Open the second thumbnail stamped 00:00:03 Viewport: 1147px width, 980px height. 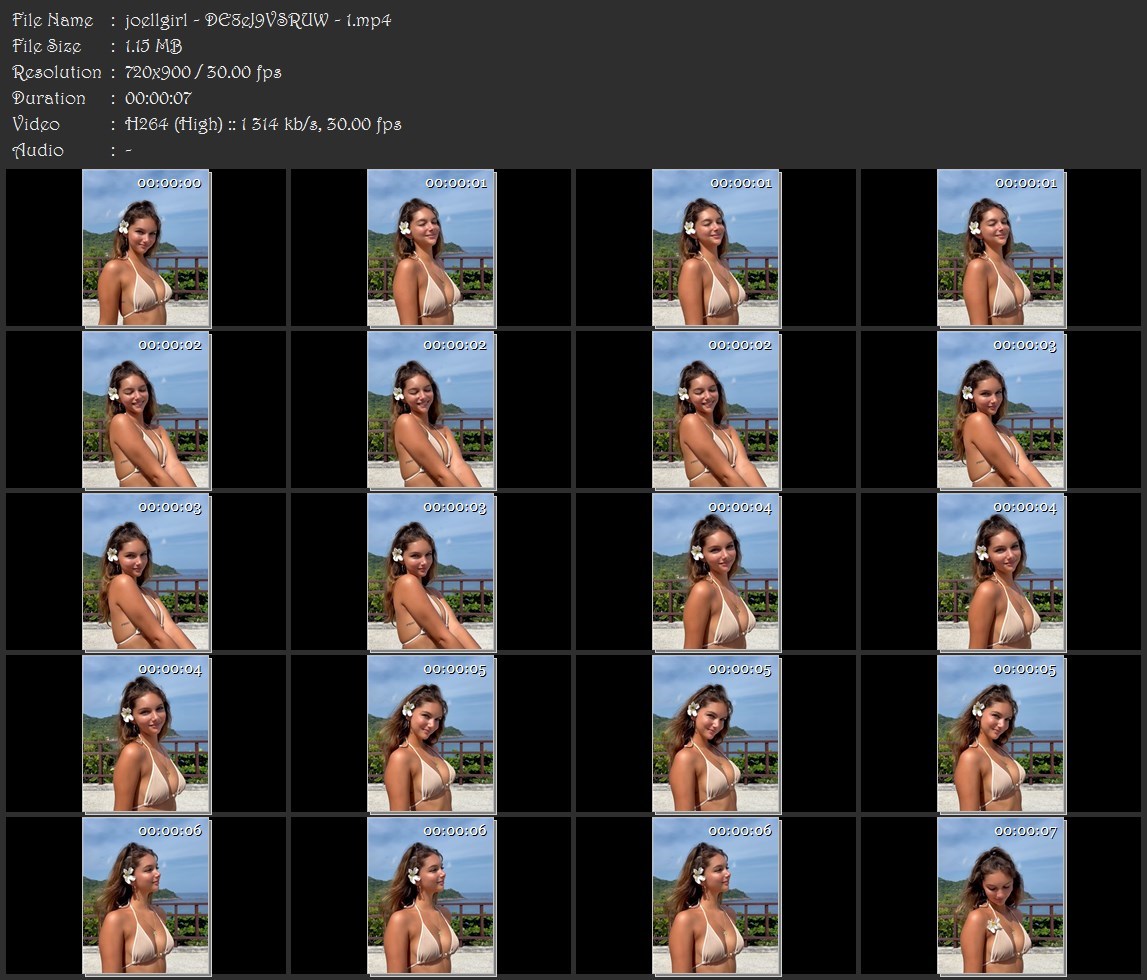(146, 572)
